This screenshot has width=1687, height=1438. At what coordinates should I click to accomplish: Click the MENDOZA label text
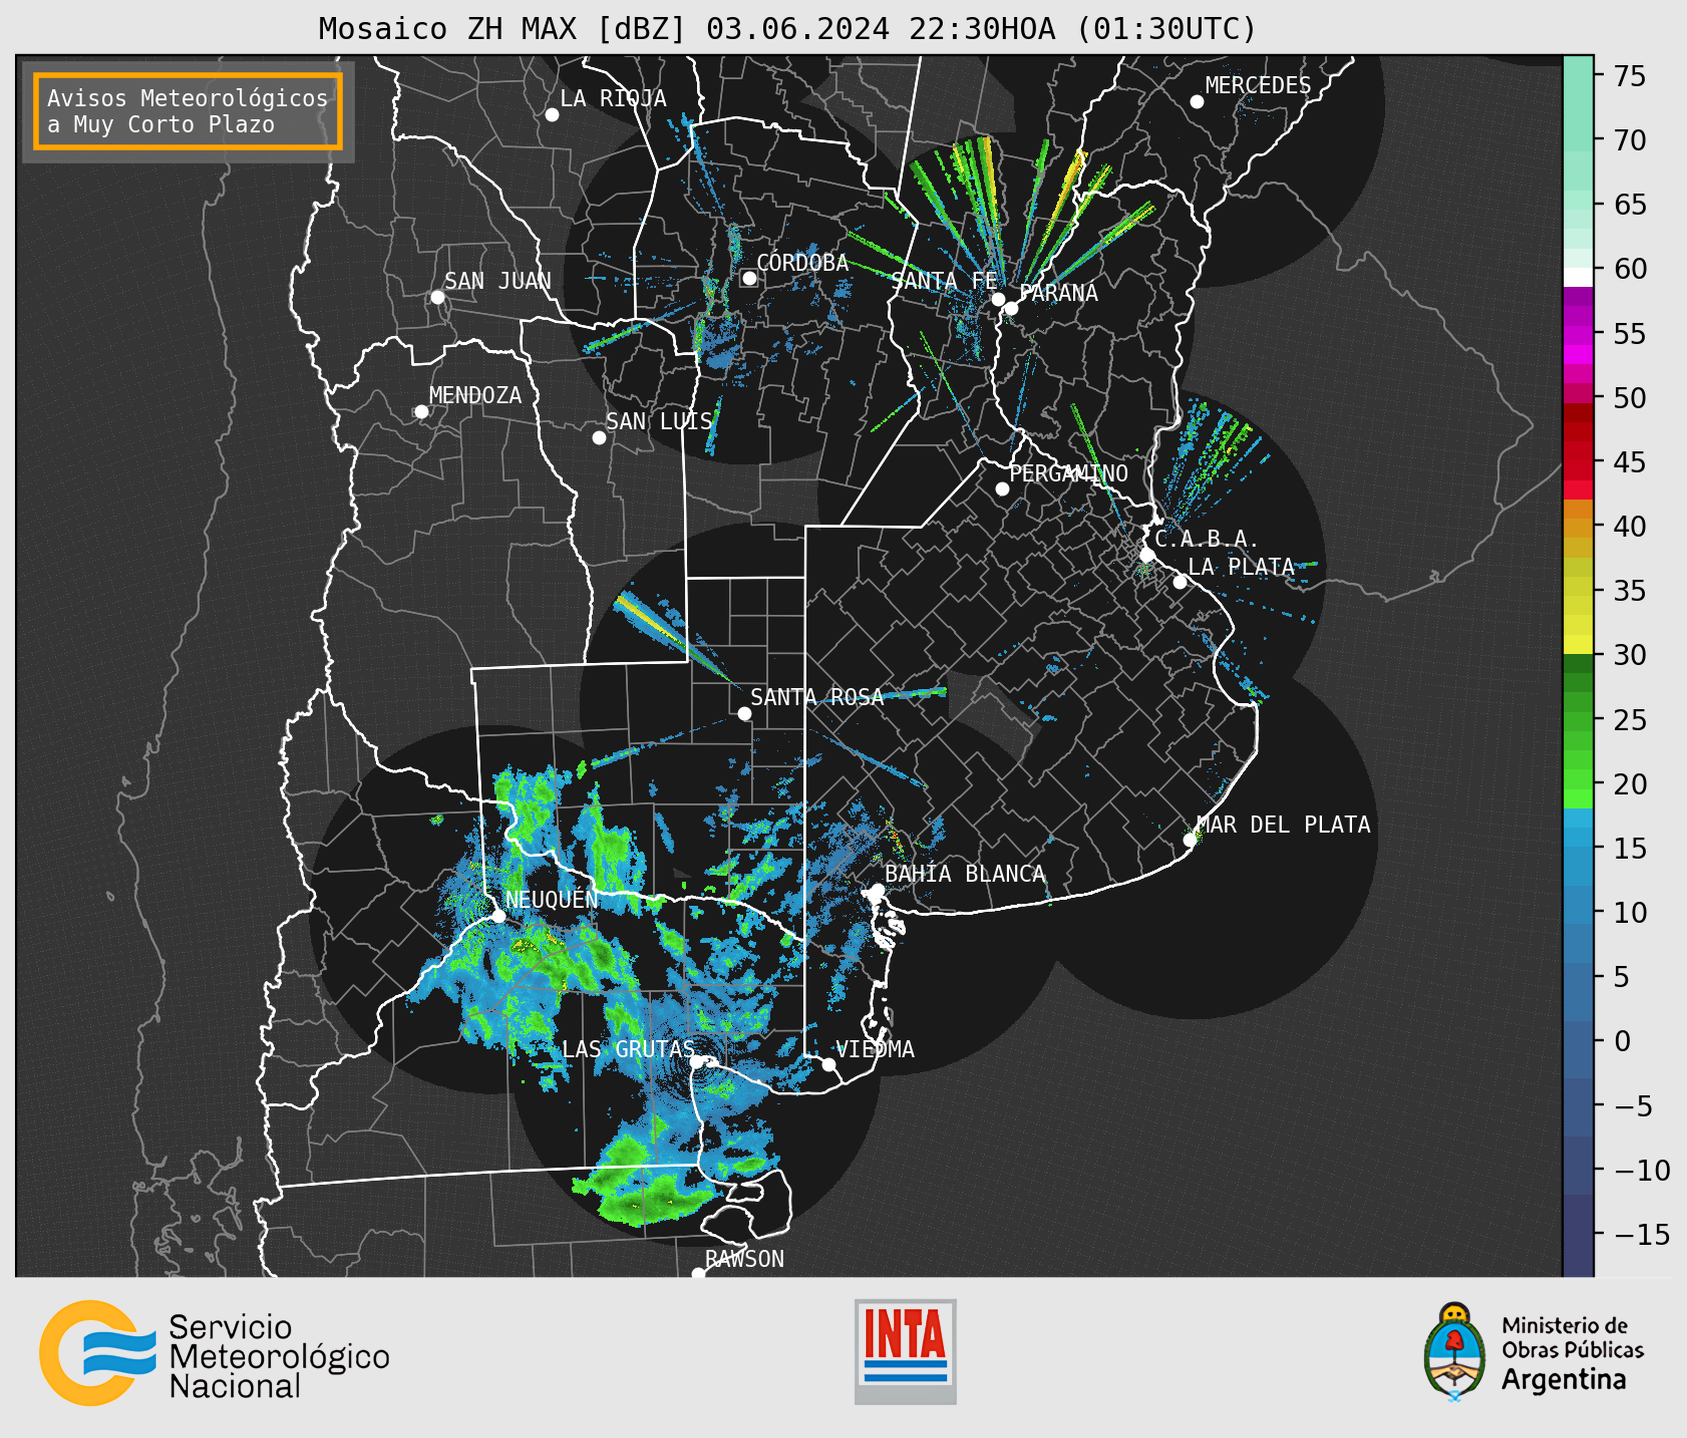pos(476,396)
